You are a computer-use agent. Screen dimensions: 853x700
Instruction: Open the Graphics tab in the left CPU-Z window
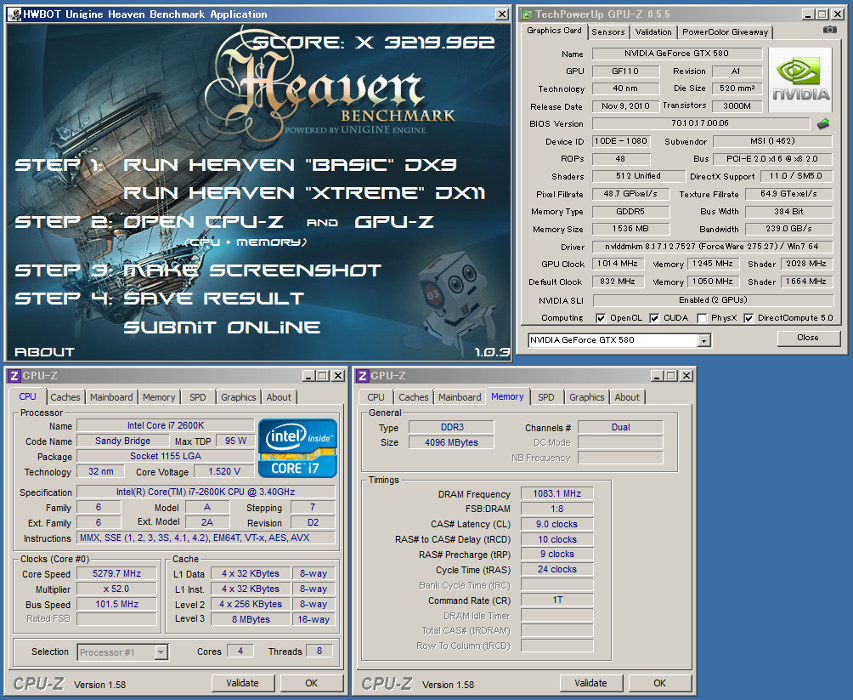pyautogui.click(x=238, y=397)
